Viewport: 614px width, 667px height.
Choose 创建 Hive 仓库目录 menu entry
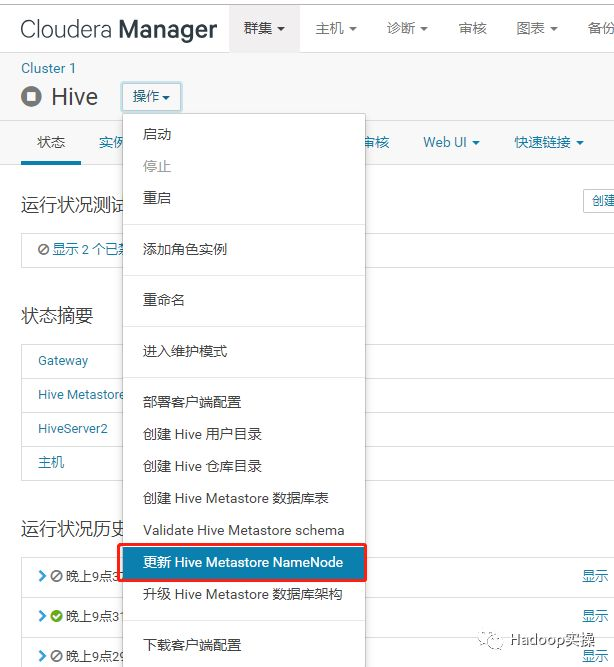point(244,466)
